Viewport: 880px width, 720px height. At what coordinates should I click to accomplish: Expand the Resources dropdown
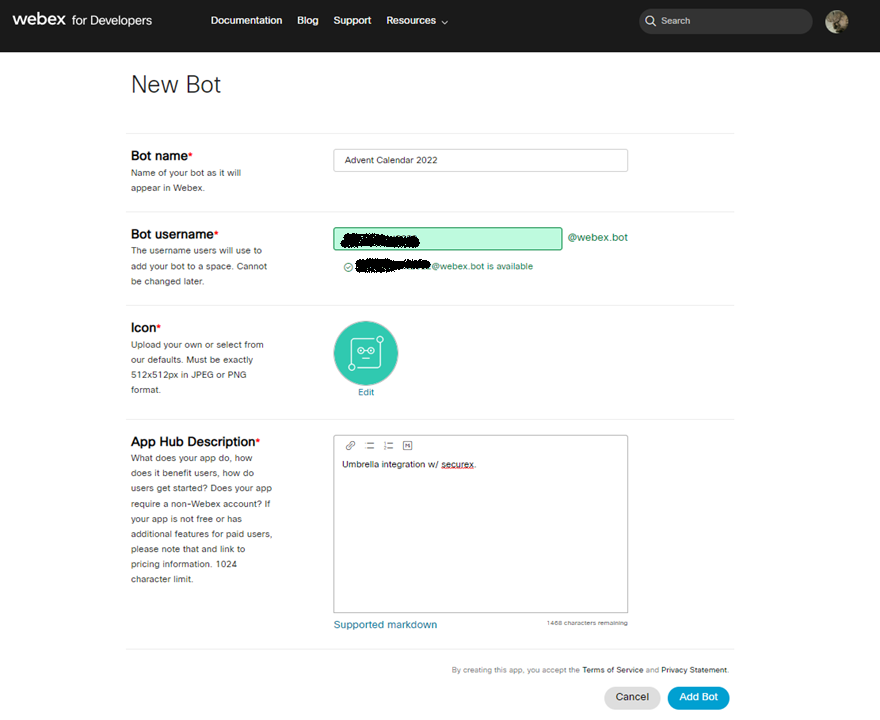pyautogui.click(x=416, y=21)
